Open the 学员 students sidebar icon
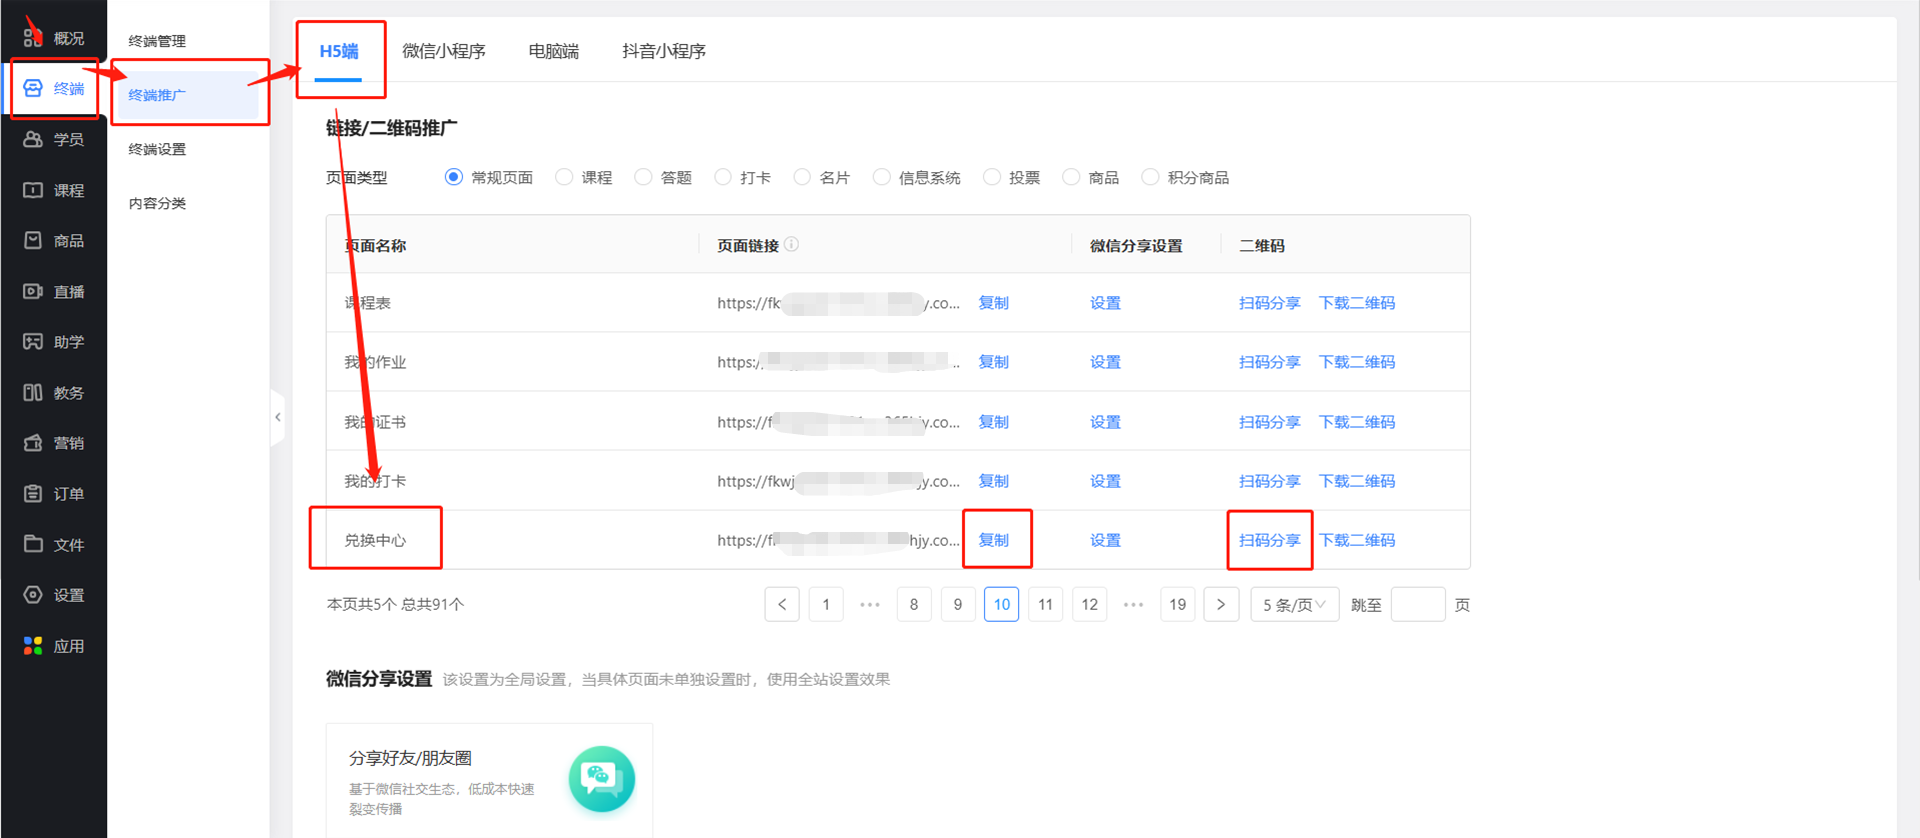 33,139
